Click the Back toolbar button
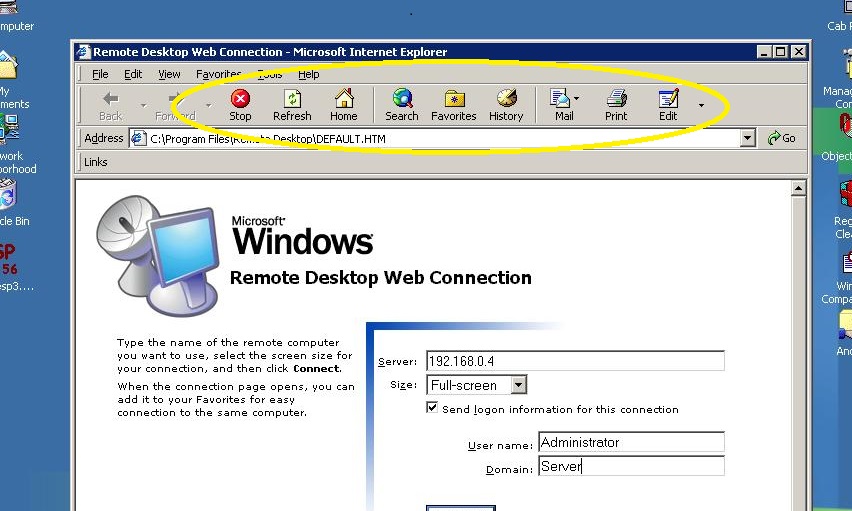The width and height of the screenshot is (852, 511). click(111, 105)
